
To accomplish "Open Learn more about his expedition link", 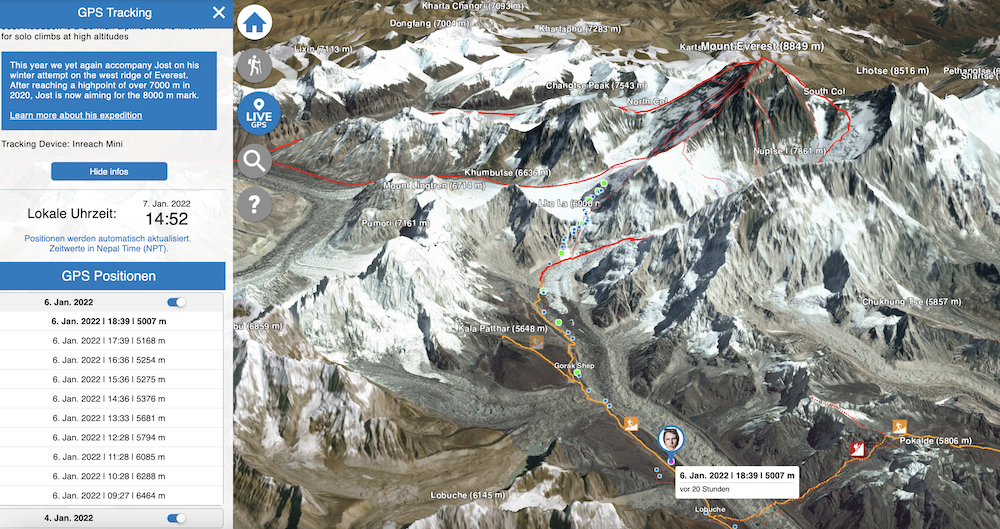I will point(76,115).
